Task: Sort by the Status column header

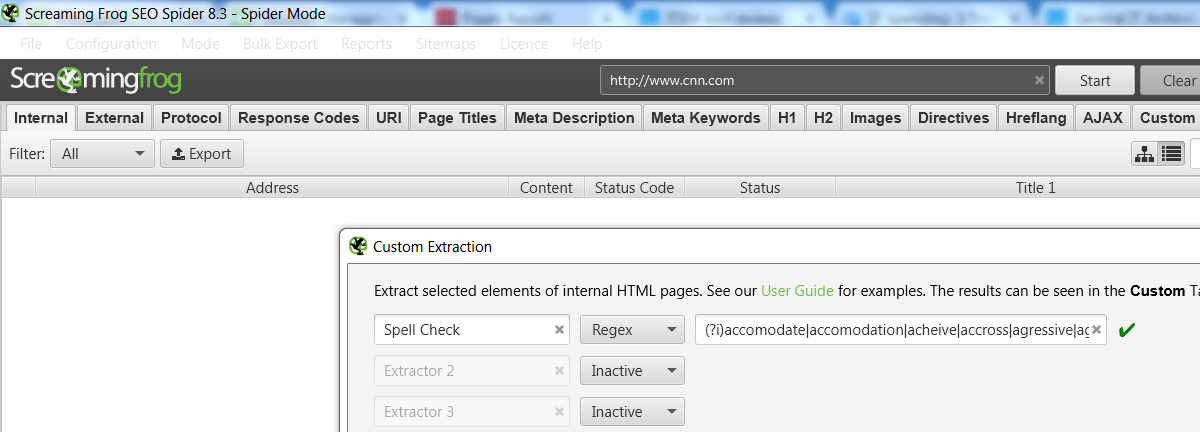Action: click(x=760, y=187)
